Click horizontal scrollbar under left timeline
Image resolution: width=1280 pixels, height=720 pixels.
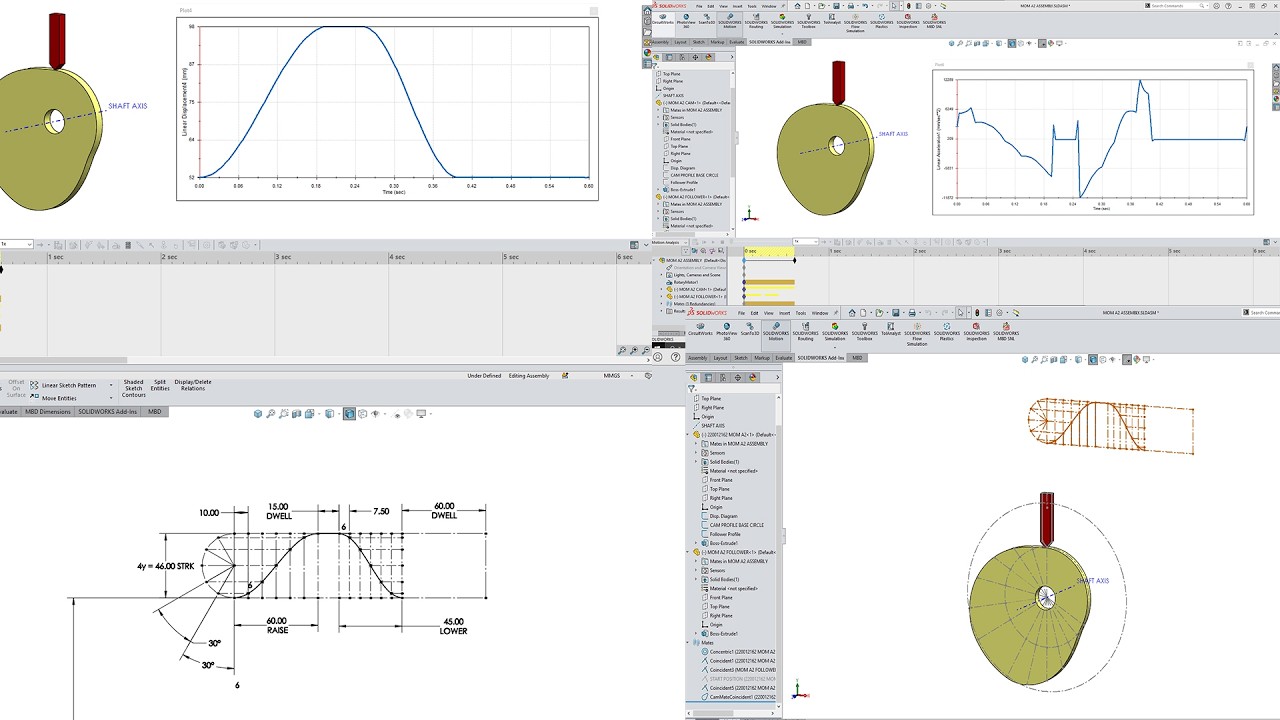[x=64, y=360]
